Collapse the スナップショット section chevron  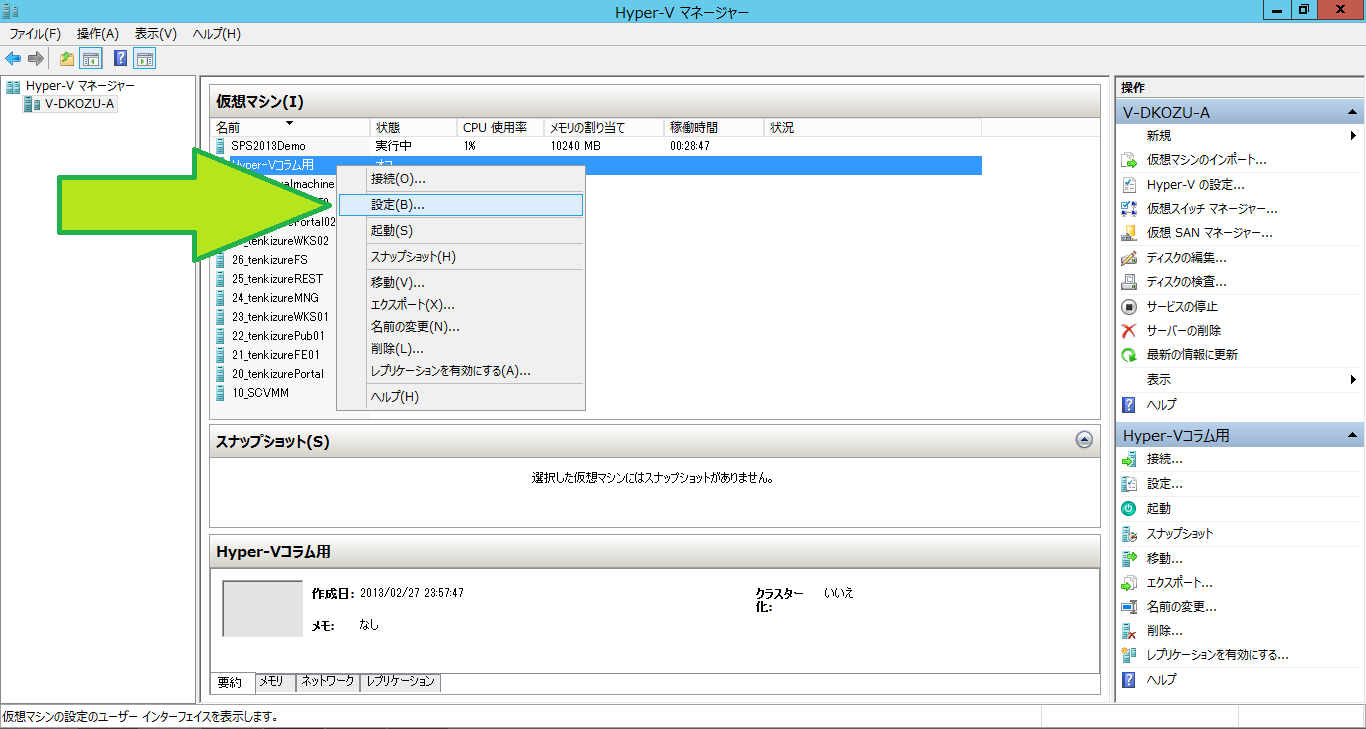coord(1084,440)
